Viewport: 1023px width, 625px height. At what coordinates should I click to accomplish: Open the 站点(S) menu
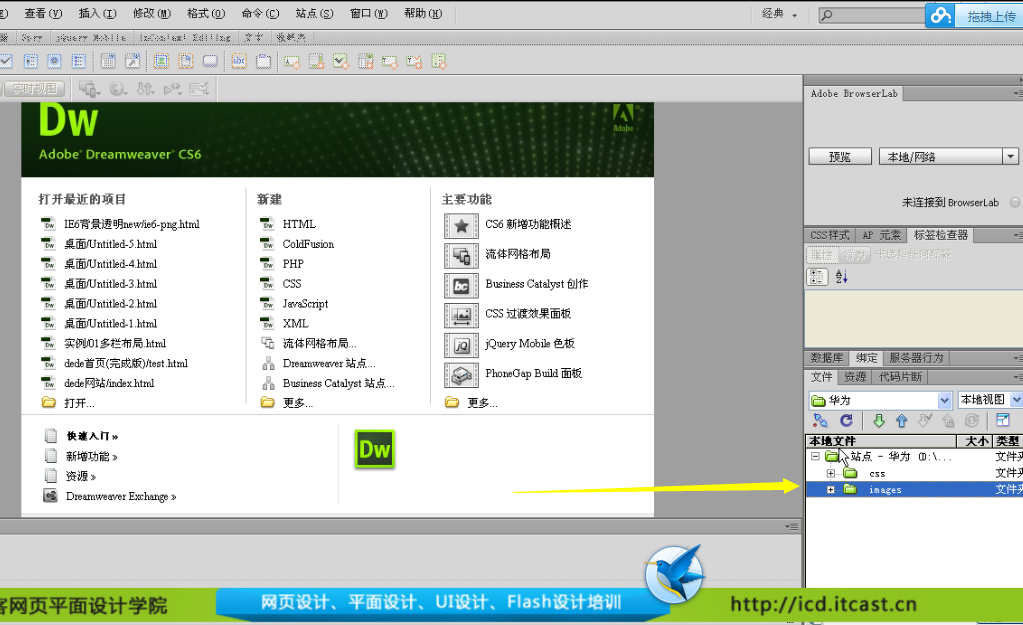[x=314, y=13]
